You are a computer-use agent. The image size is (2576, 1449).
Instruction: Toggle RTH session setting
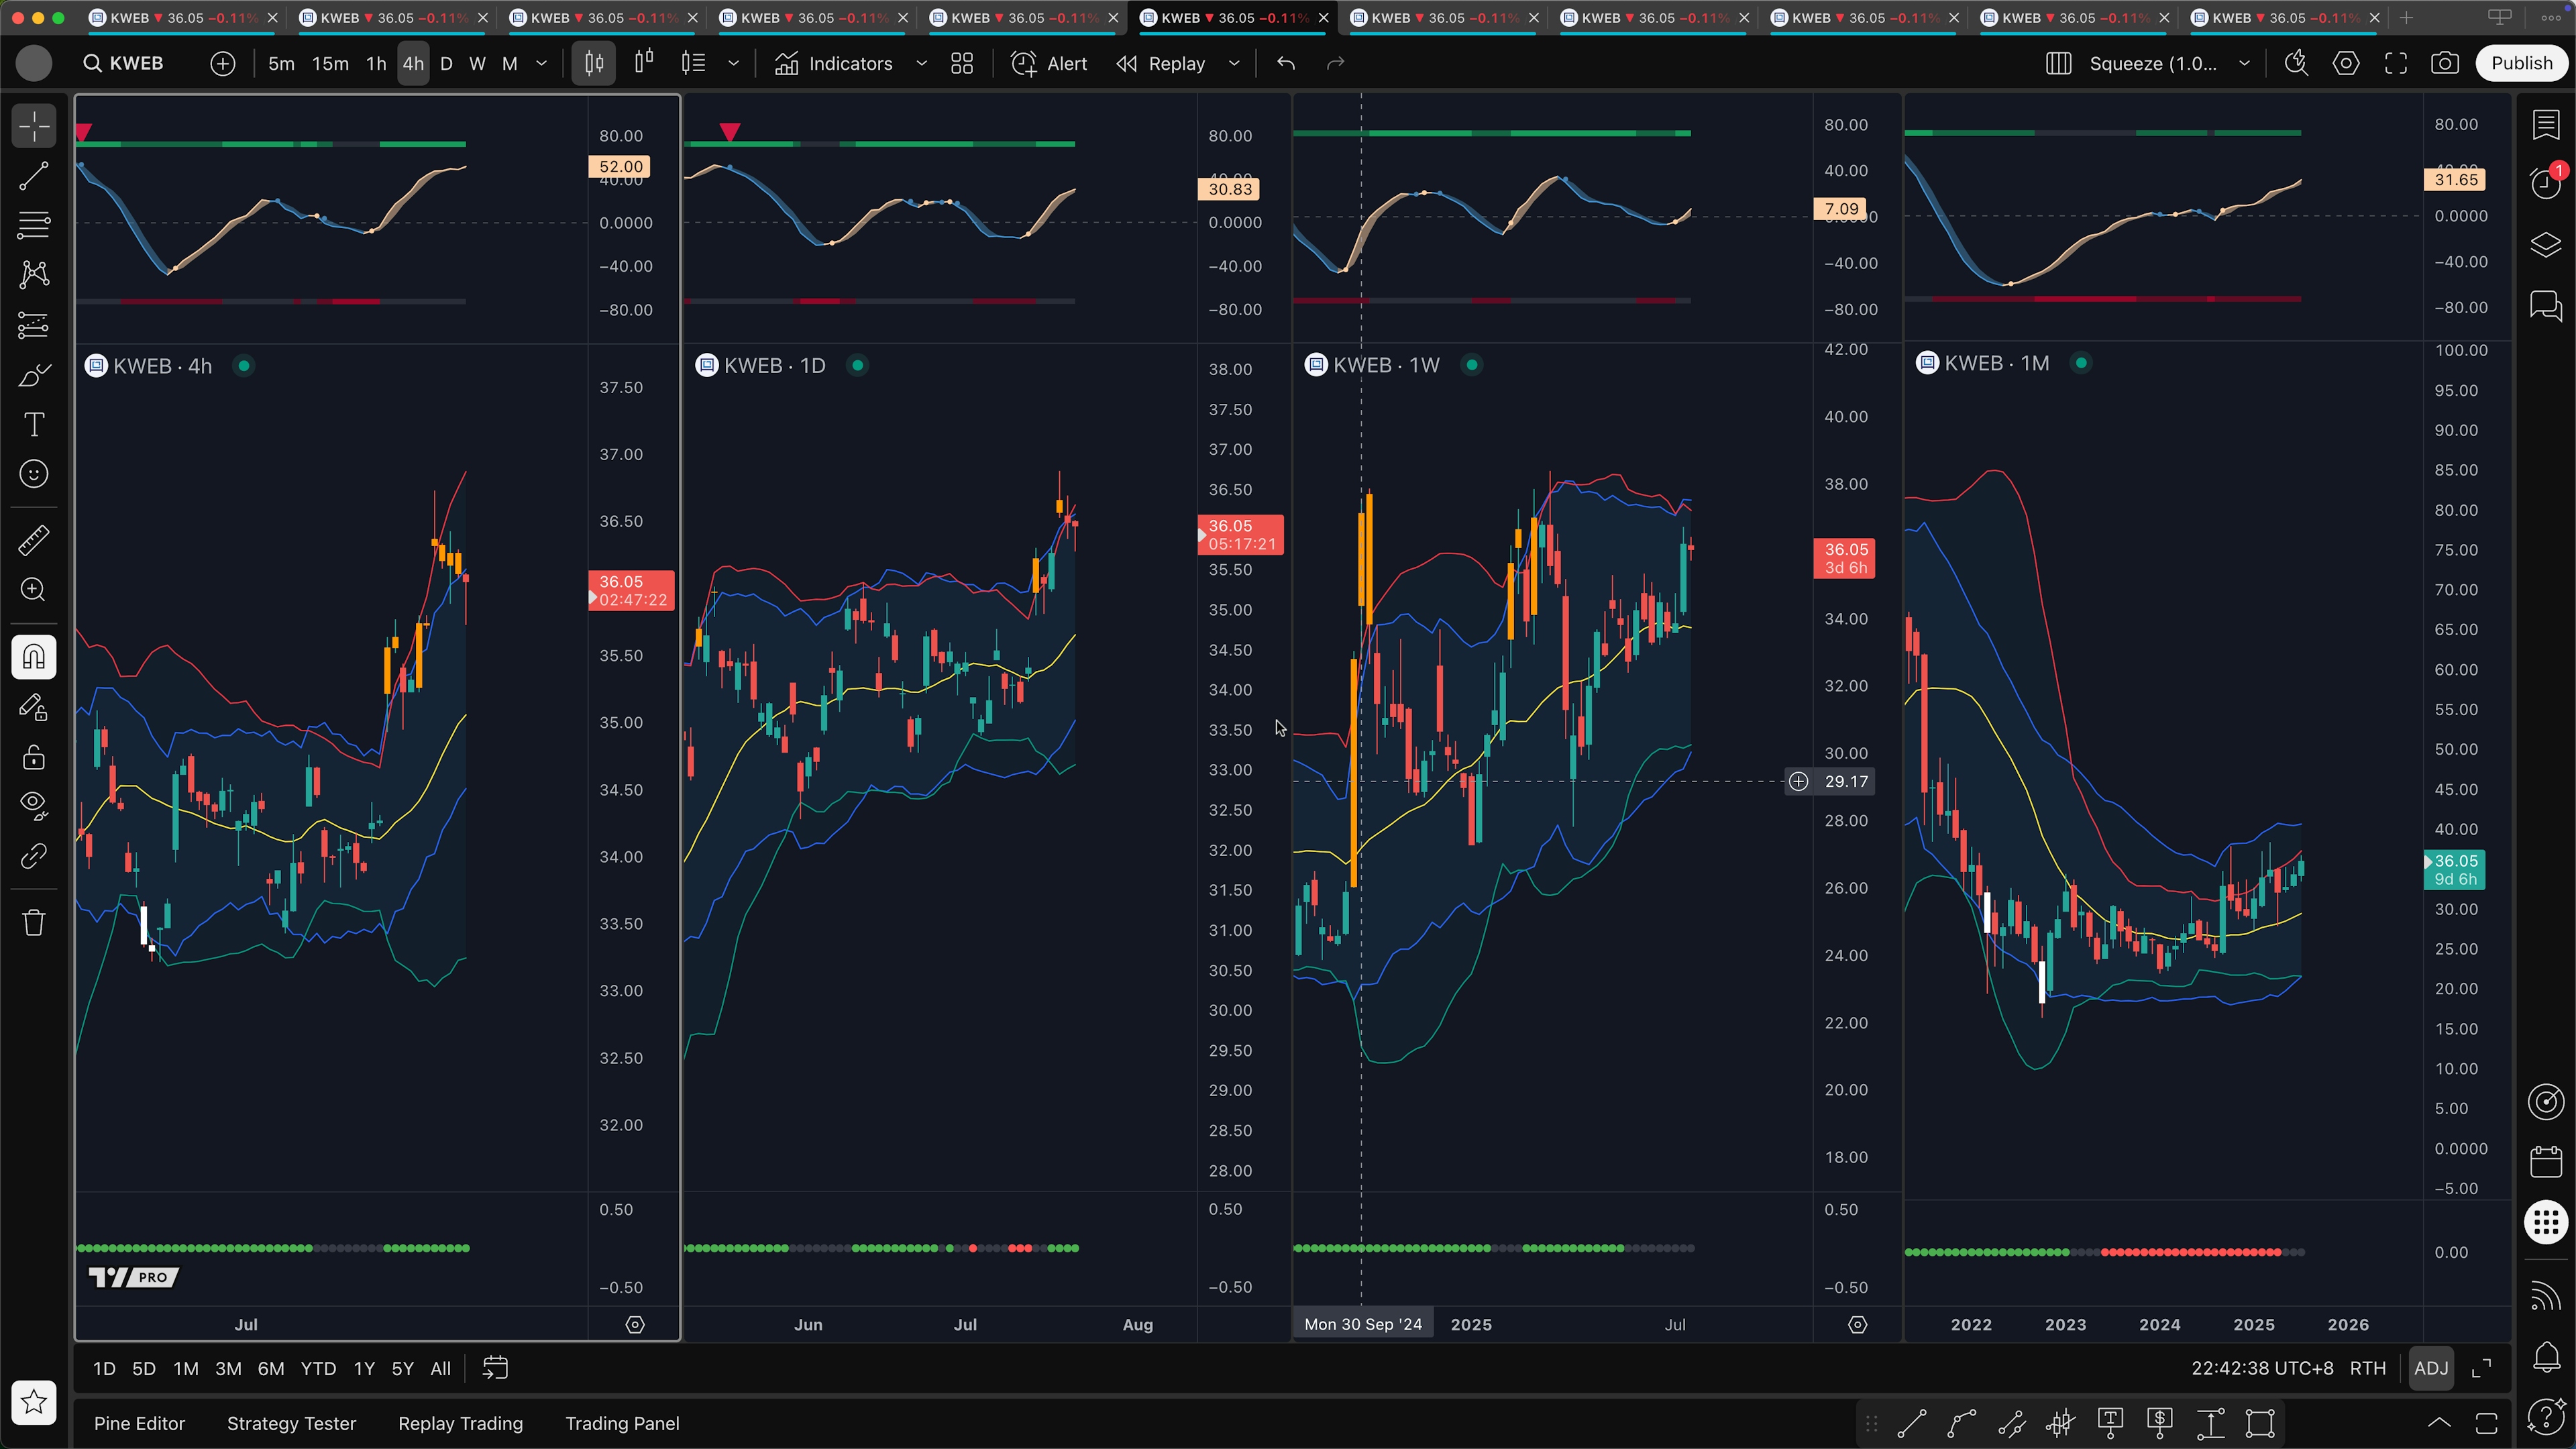(x=2367, y=1368)
